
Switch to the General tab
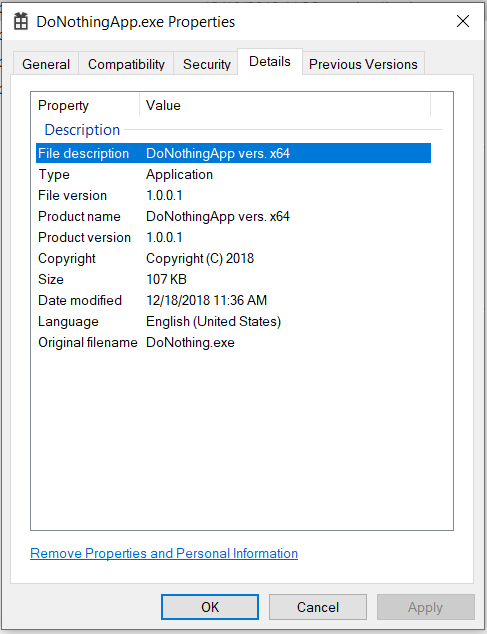[46, 64]
